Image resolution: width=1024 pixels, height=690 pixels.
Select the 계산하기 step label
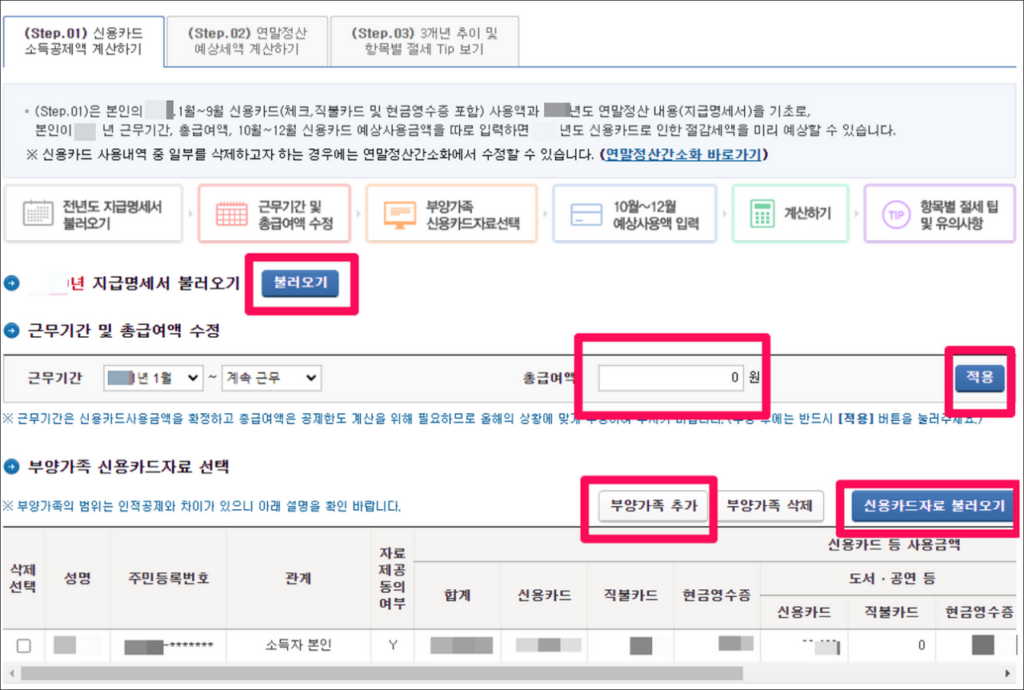807,213
